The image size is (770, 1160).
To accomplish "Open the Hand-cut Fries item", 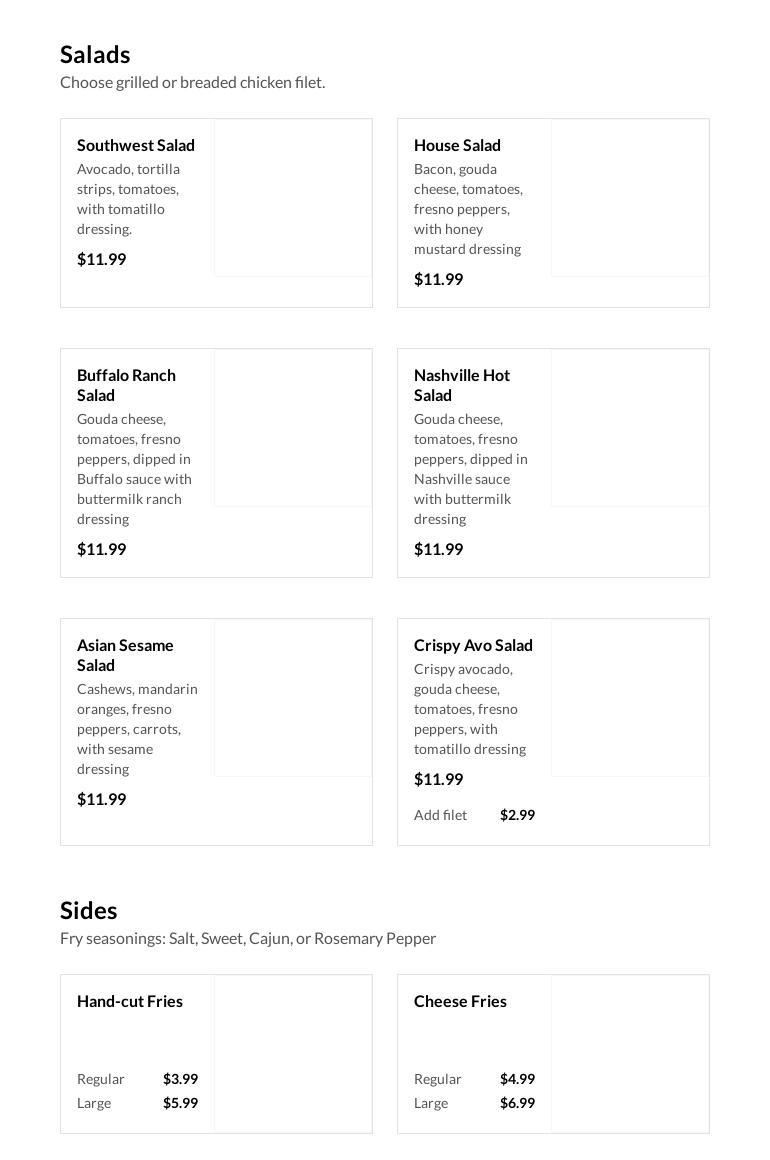I will (x=130, y=1001).
